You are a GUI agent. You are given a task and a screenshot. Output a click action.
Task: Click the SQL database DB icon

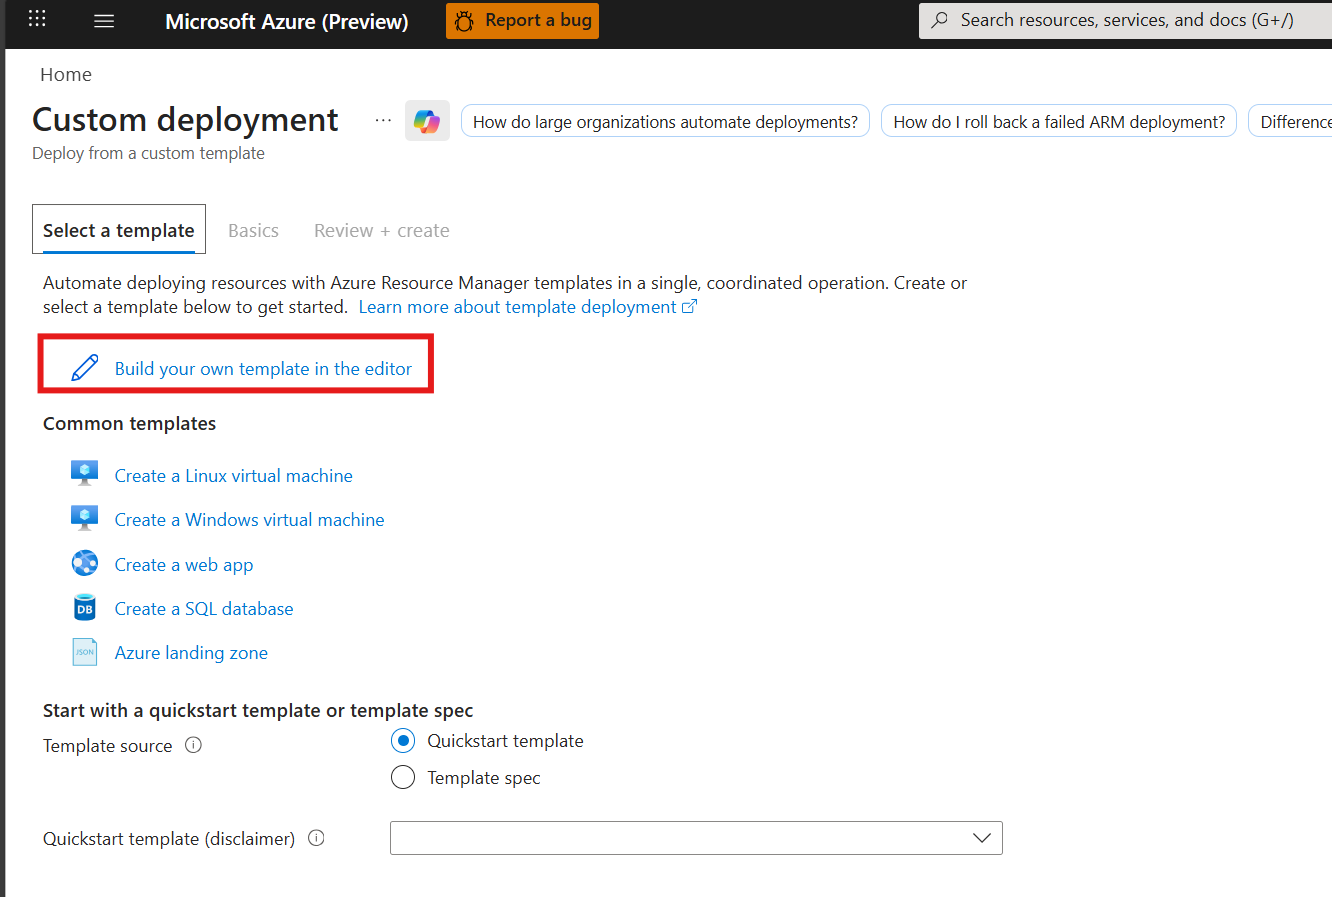click(85, 606)
